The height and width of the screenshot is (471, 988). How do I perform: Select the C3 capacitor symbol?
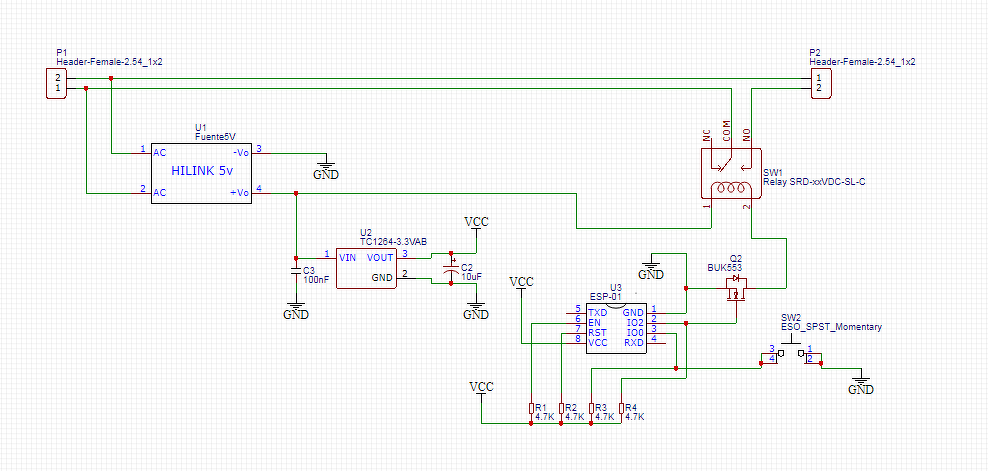pyautogui.click(x=296, y=272)
